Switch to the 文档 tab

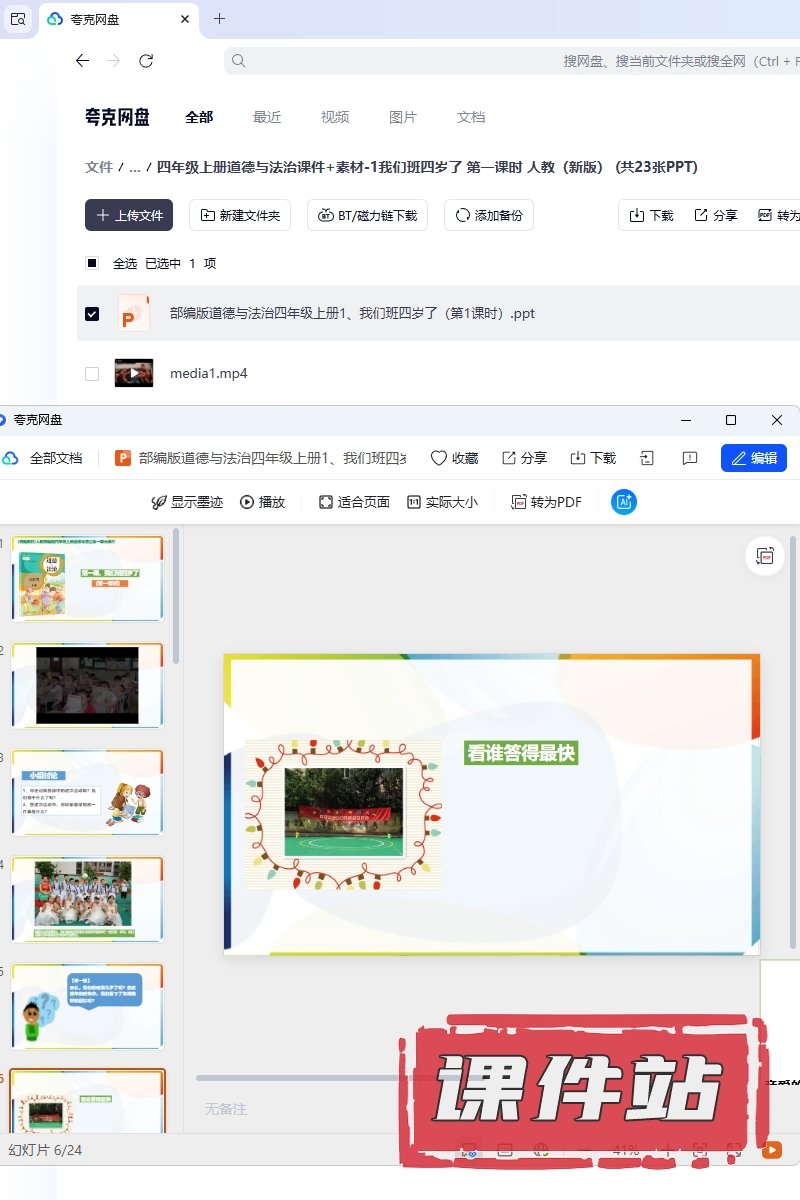pos(471,117)
